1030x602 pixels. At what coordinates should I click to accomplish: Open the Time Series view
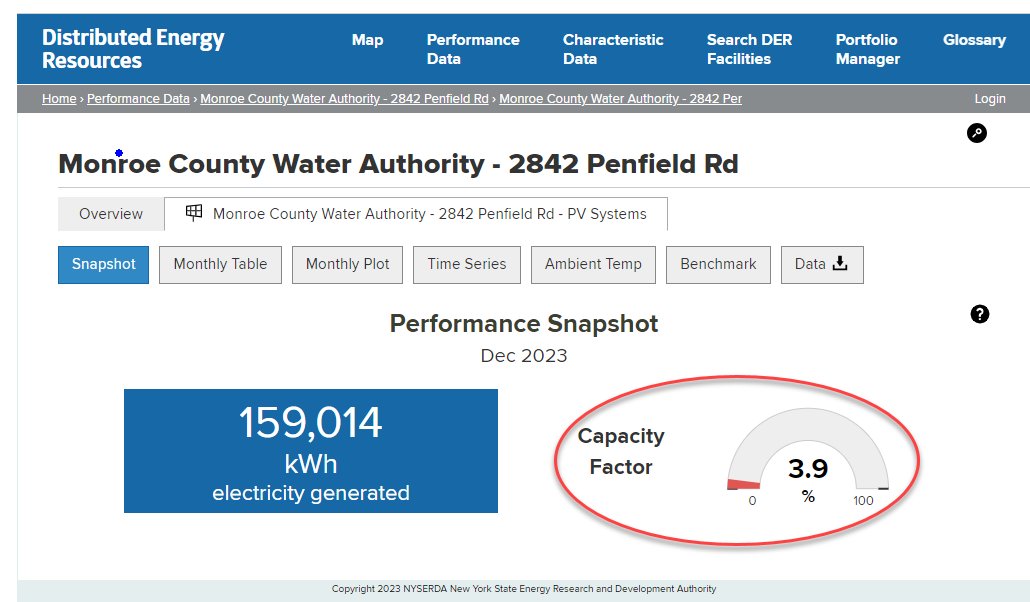(x=467, y=264)
